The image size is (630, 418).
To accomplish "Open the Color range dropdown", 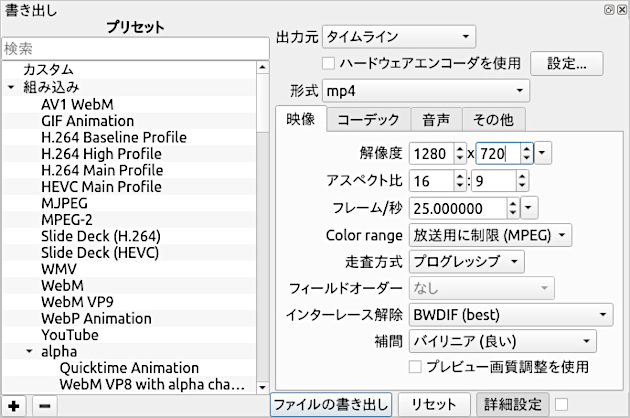I will [491, 235].
